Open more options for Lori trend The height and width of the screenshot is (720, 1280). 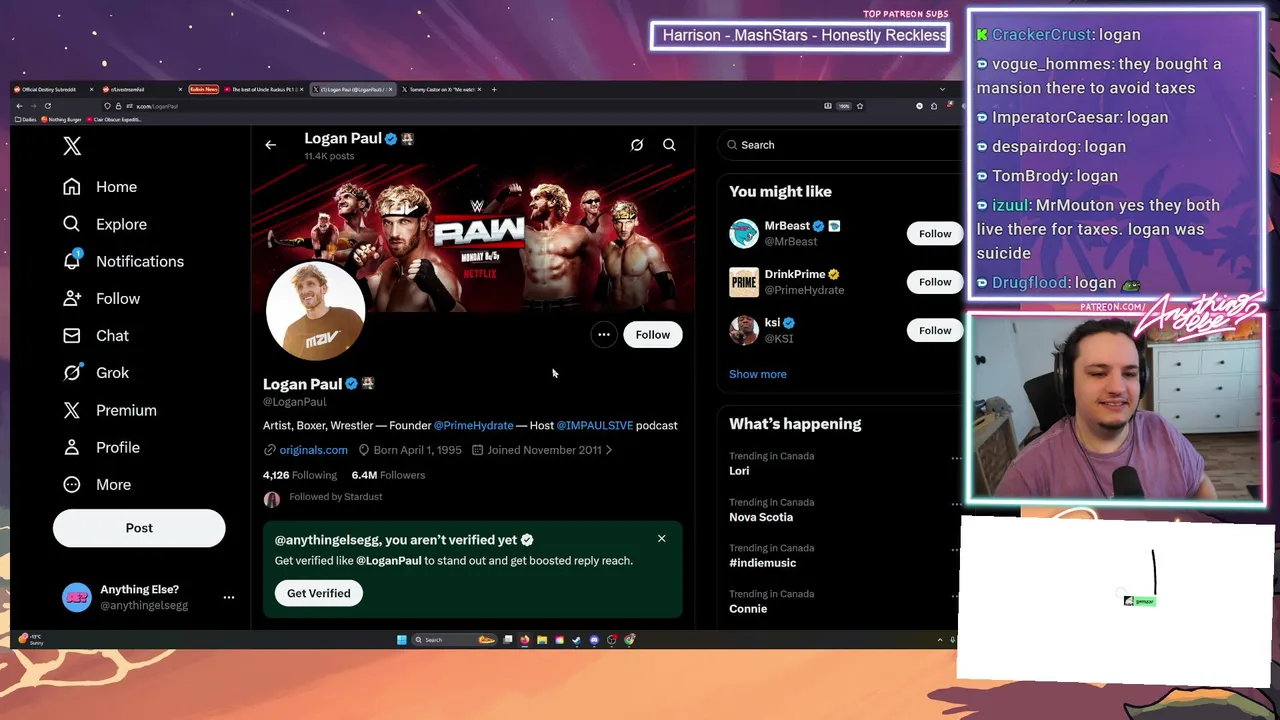(x=956, y=458)
